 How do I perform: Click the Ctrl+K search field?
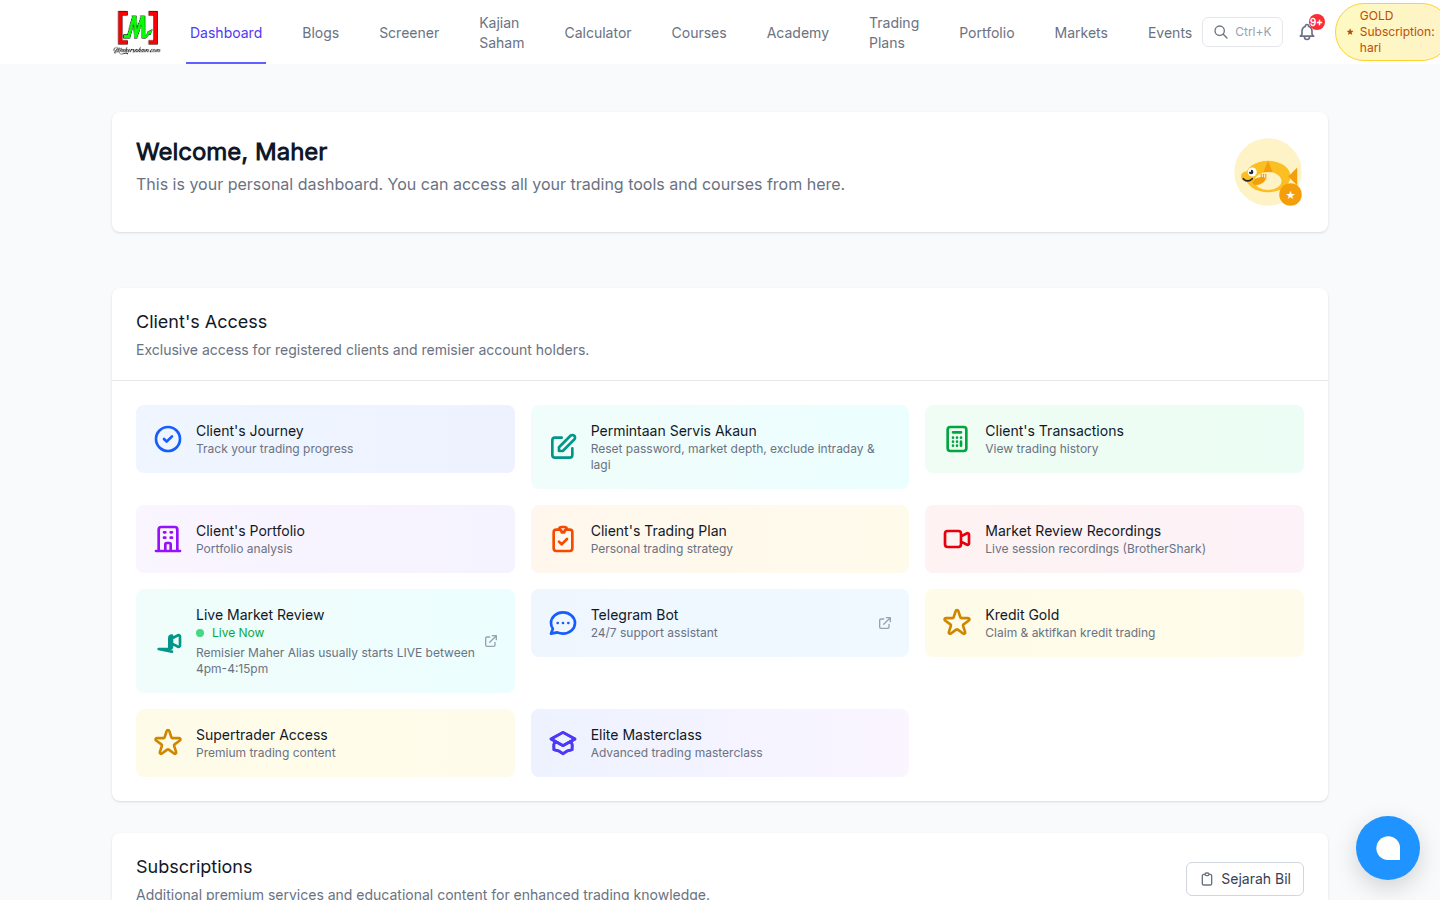pyautogui.click(x=1242, y=32)
